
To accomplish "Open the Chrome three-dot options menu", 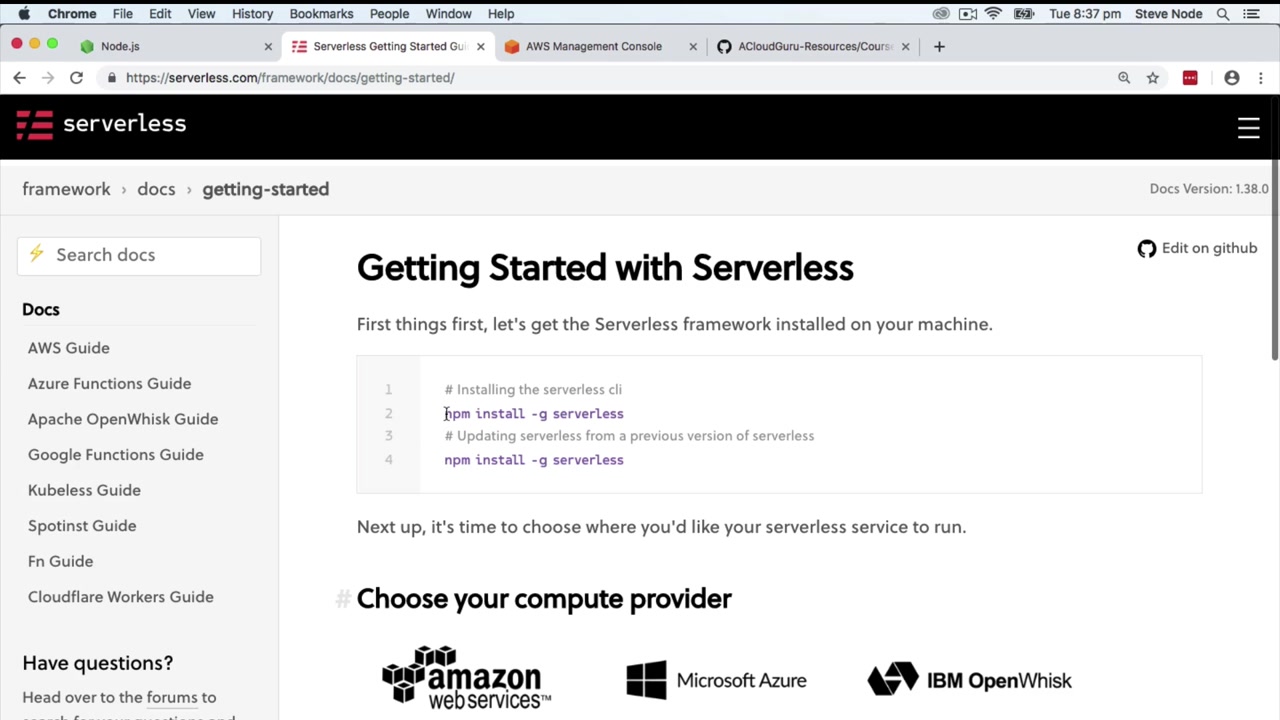I will coord(1261,78).
